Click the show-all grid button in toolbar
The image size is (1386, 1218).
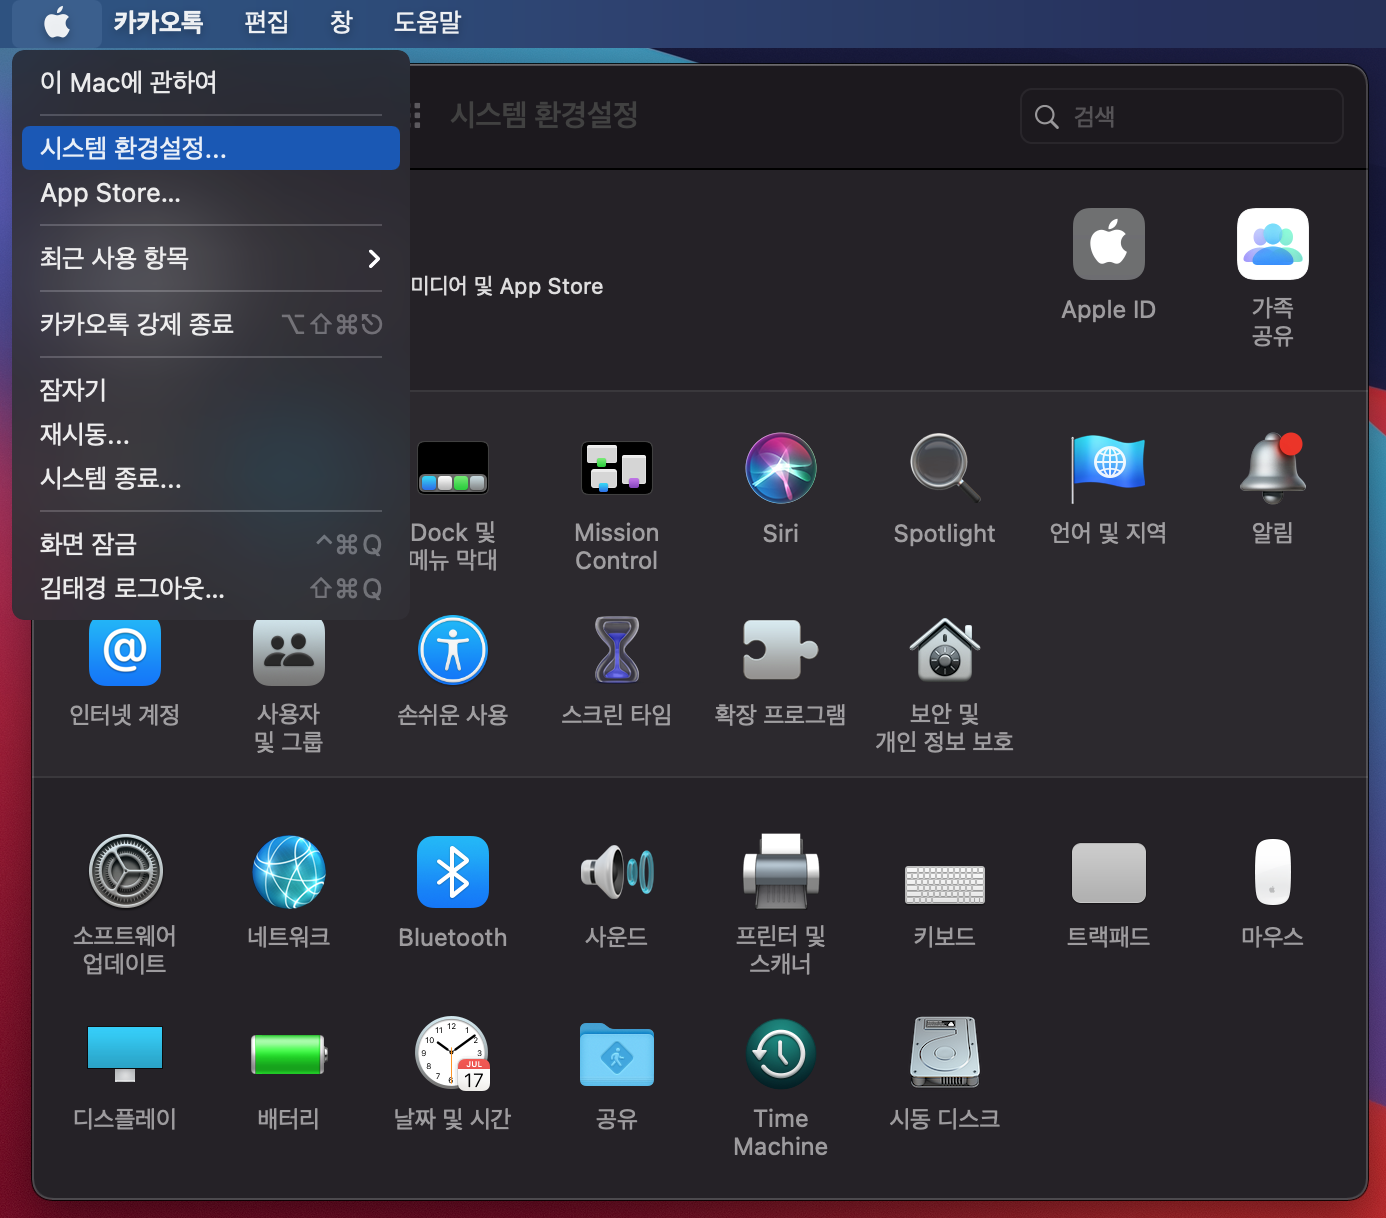(x=417, y=116)
